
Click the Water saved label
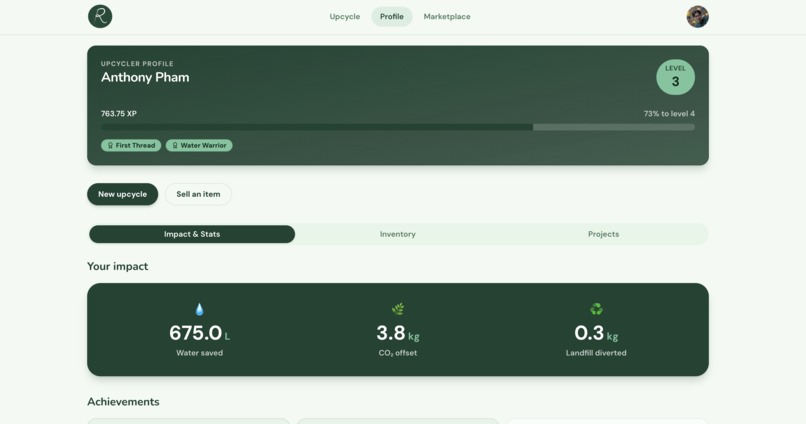[199, 353]
